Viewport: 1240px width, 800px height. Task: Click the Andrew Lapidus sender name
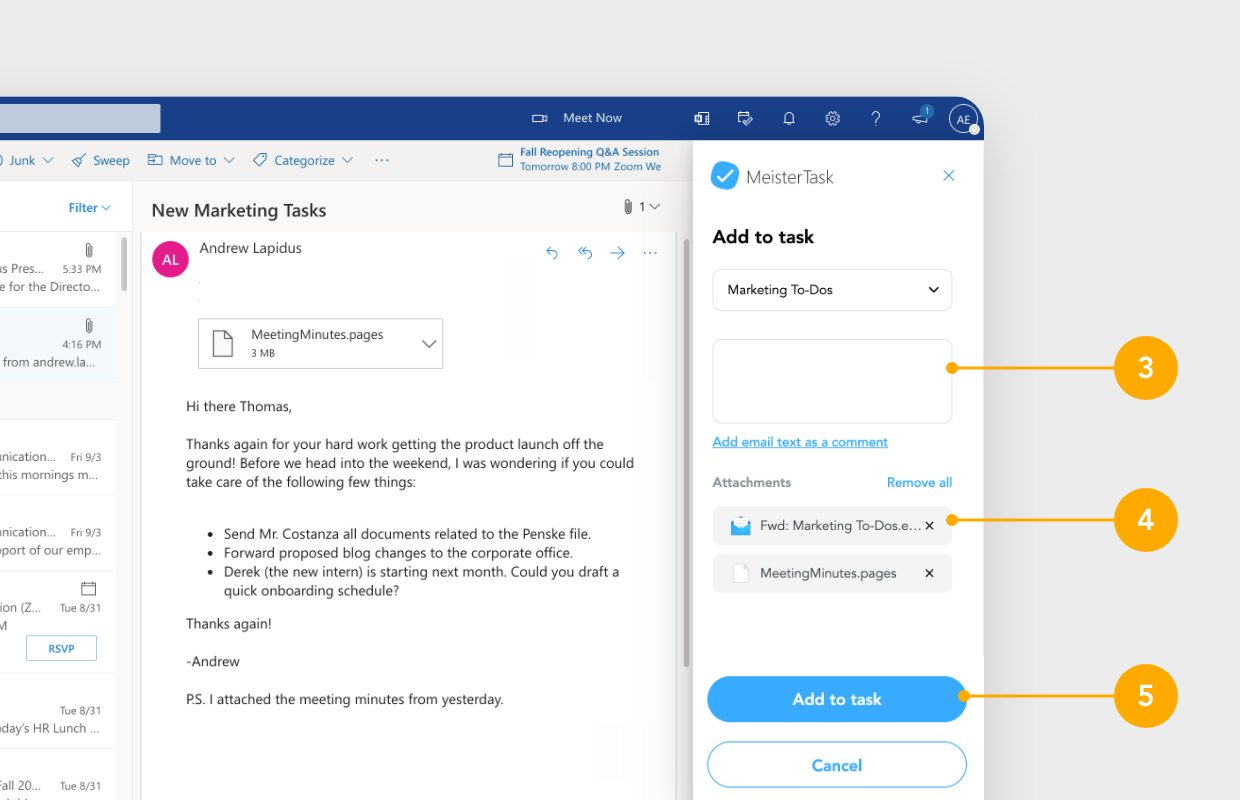click(x=250, y=248)
